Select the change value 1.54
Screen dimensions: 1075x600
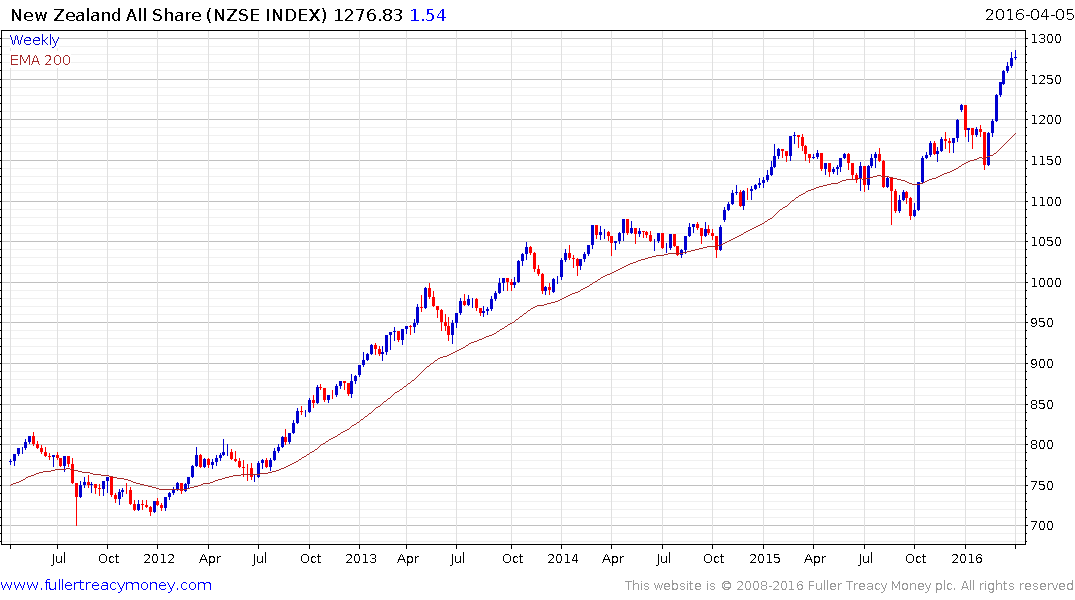[428, 15]
